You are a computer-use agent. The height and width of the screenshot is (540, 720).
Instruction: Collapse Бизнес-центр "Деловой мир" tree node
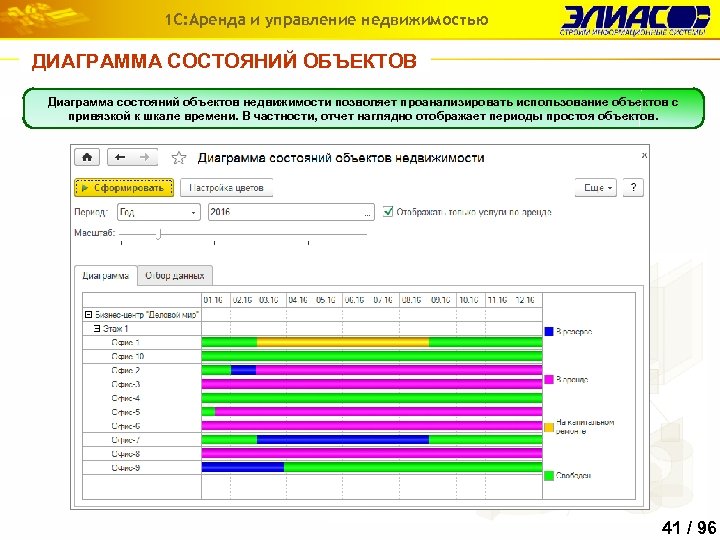(89, 315)
